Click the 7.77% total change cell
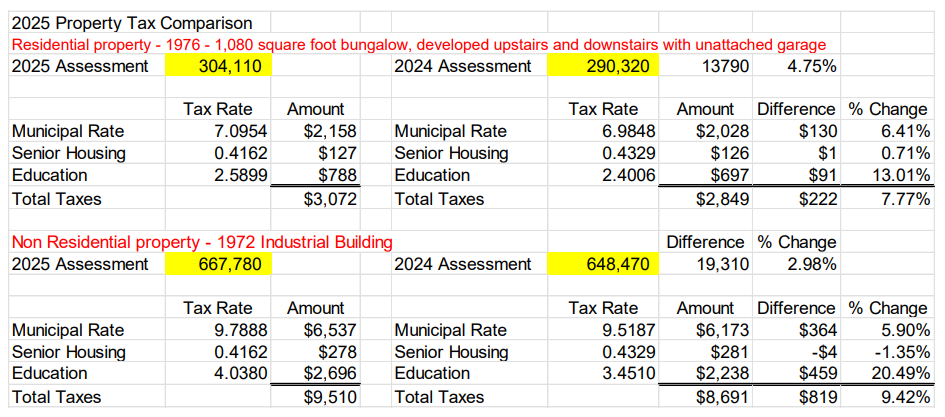 point(906,199)
